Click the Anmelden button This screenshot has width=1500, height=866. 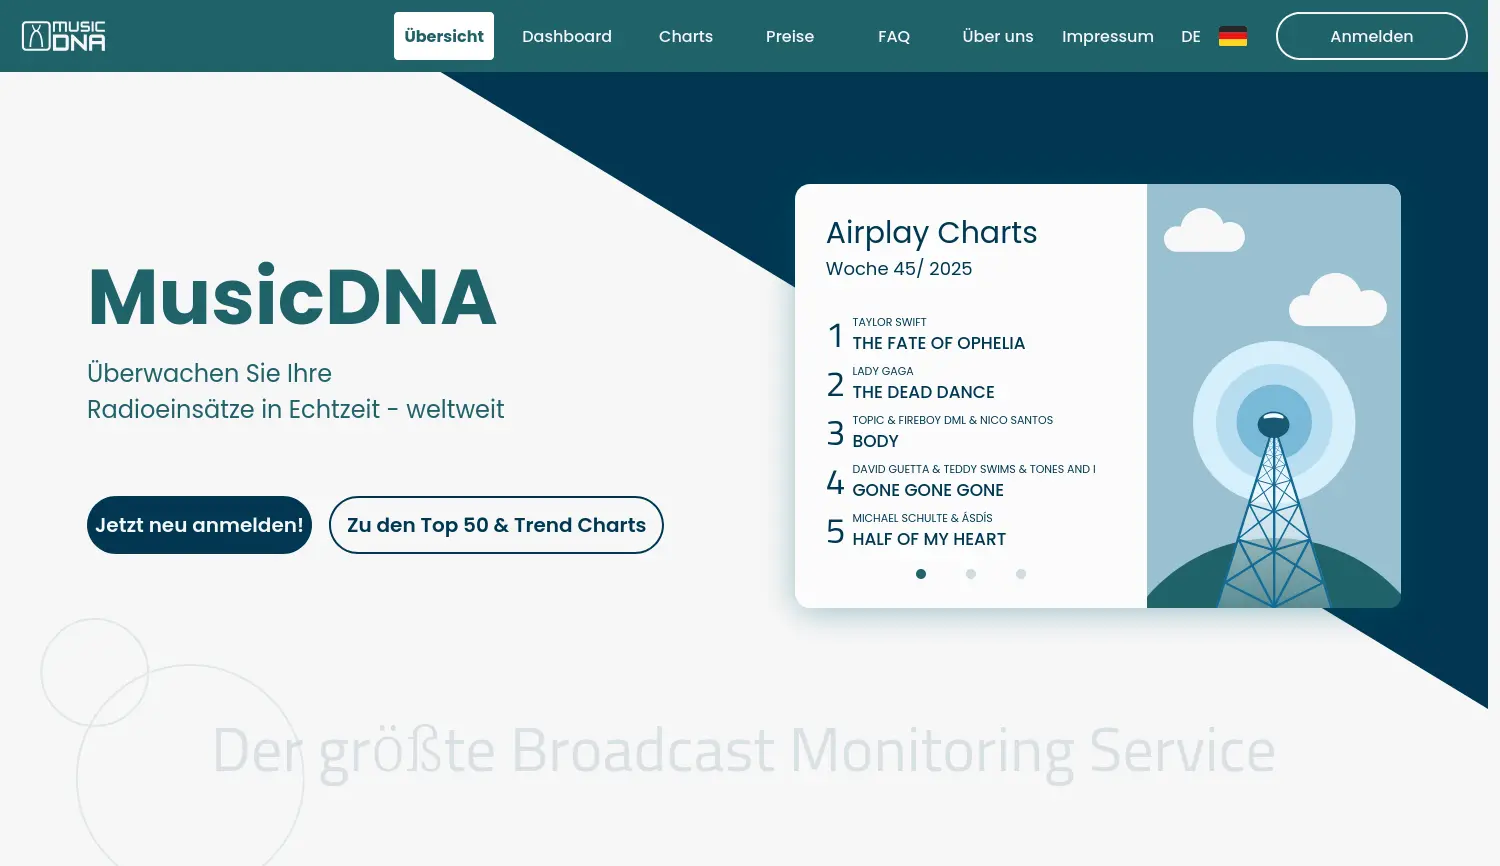[x=1371, y=36]
